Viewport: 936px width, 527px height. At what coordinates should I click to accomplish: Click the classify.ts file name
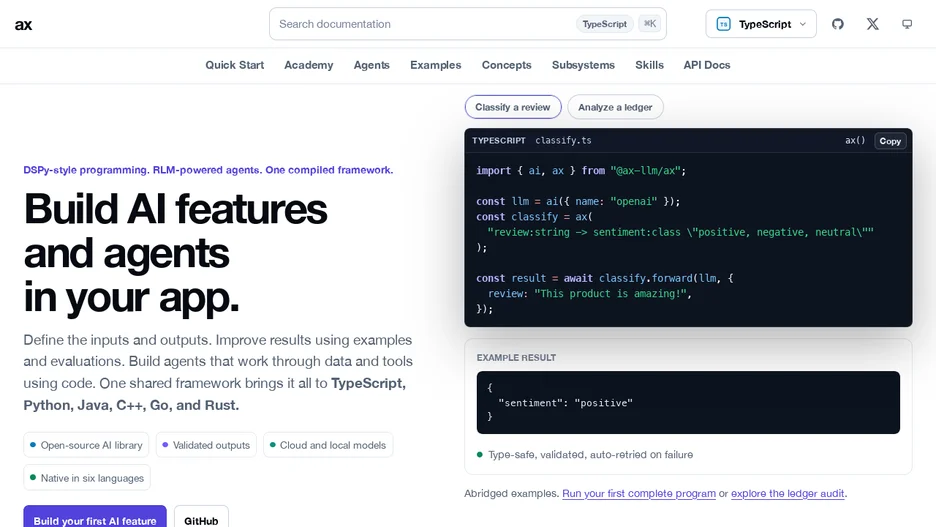click(563, 140)
